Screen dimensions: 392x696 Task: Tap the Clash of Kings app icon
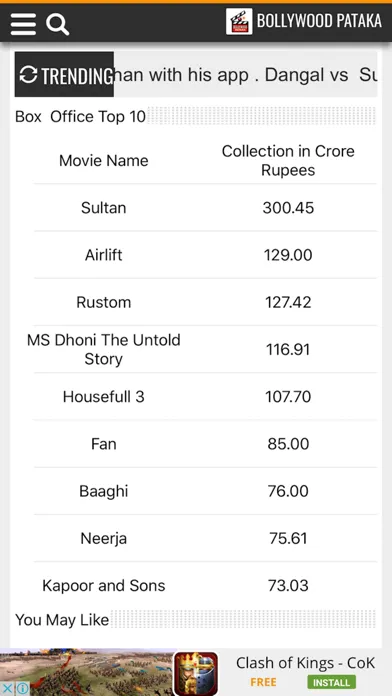click(195, 673)
